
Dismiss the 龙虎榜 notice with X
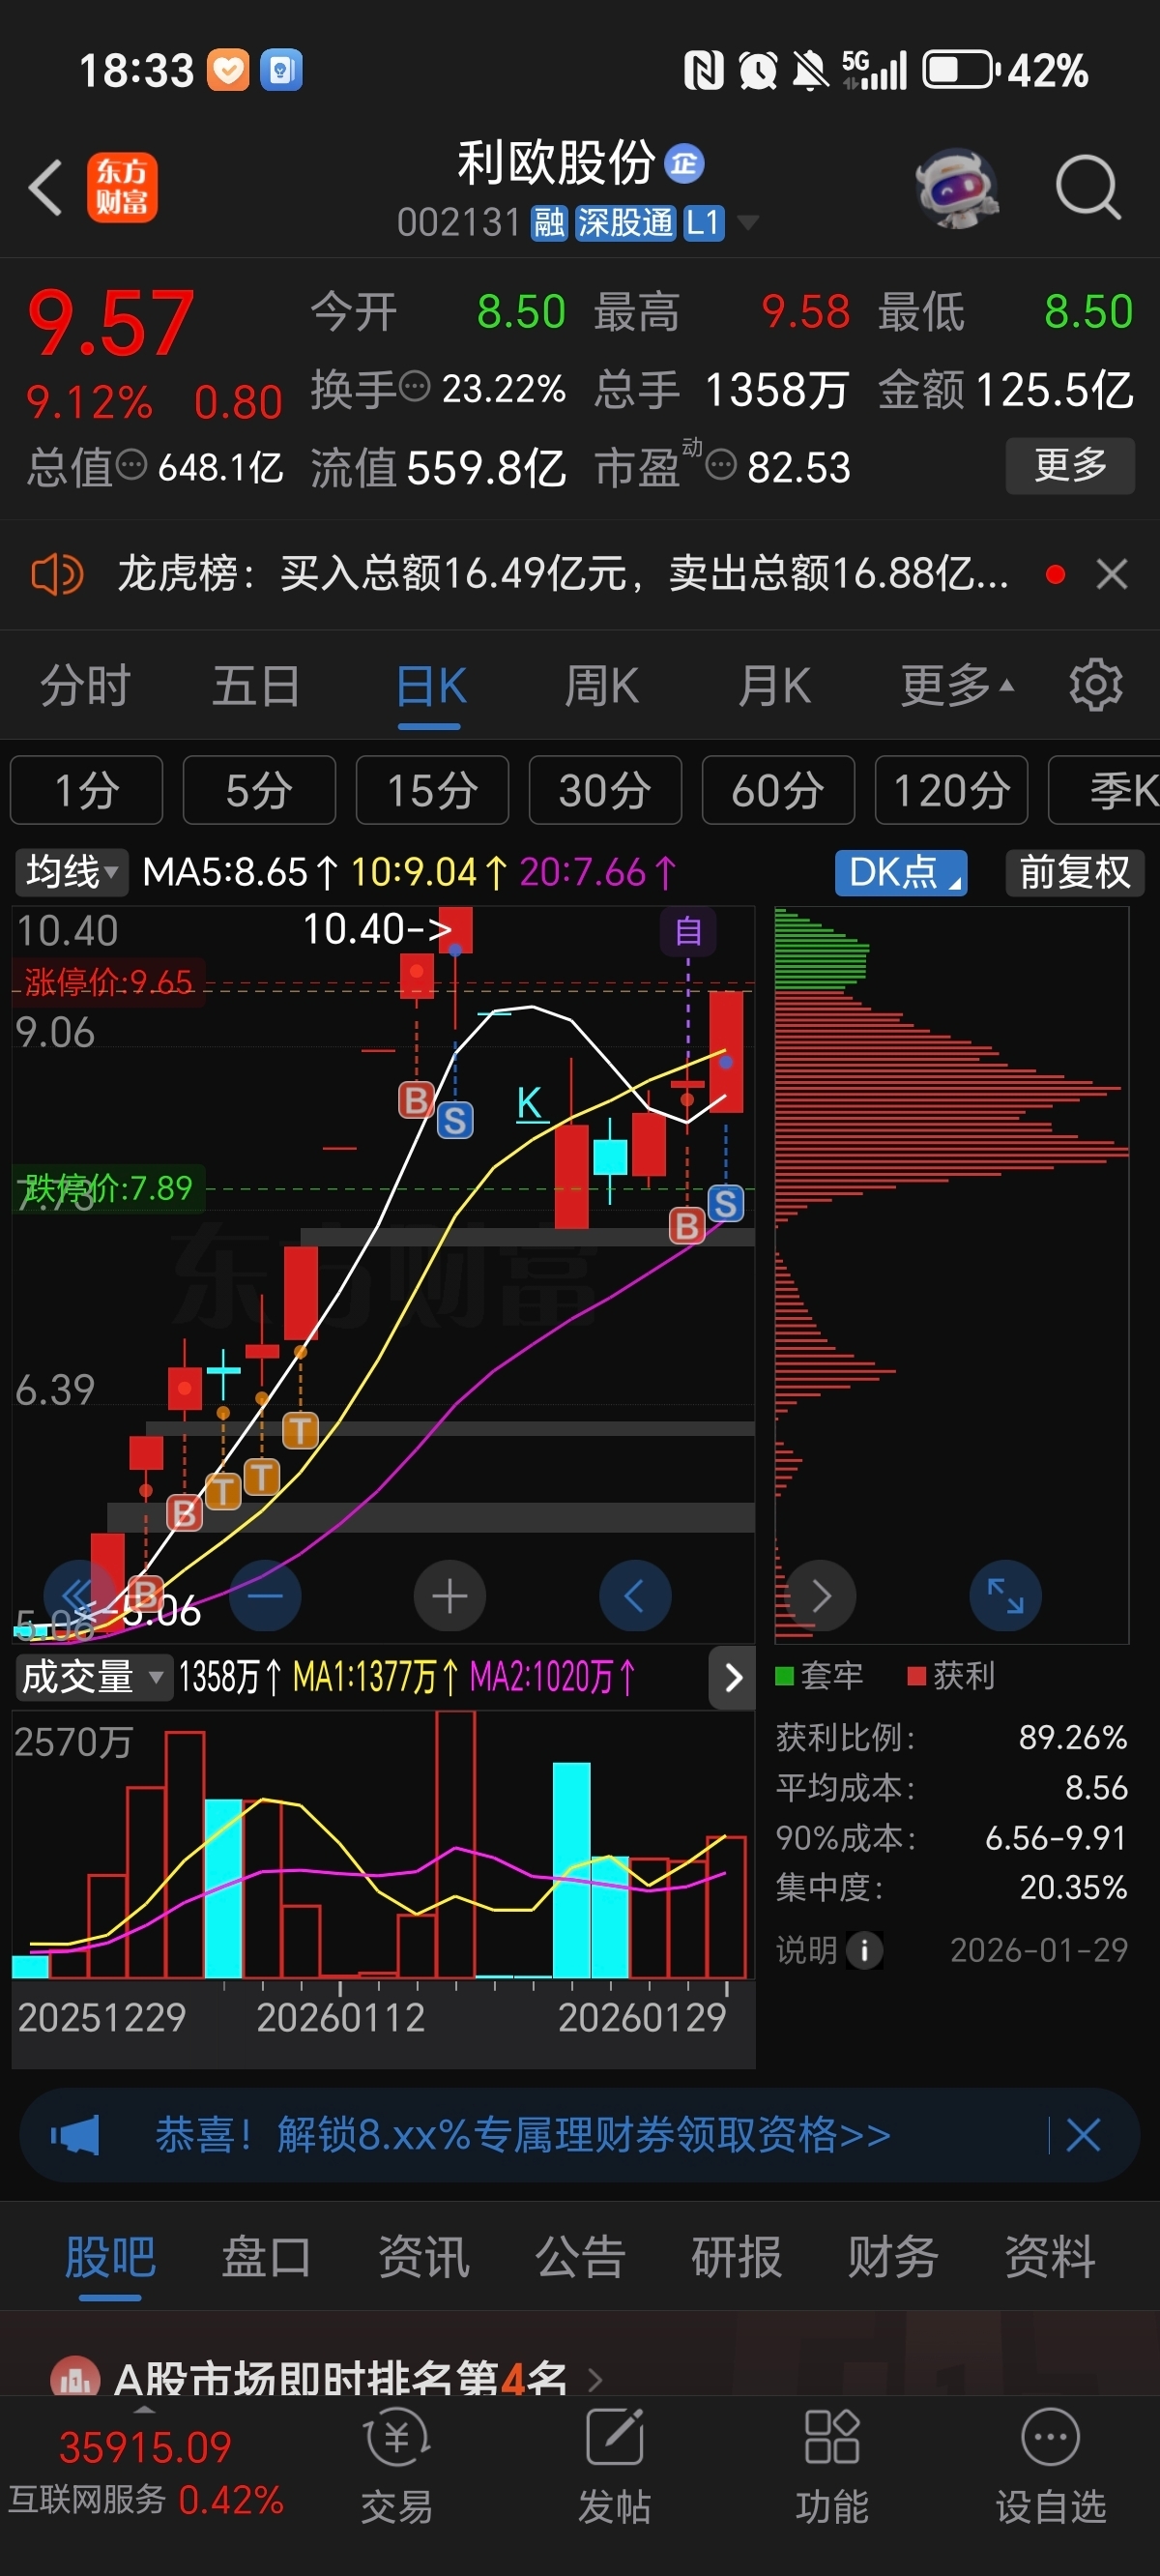[x=1112, y=575]
